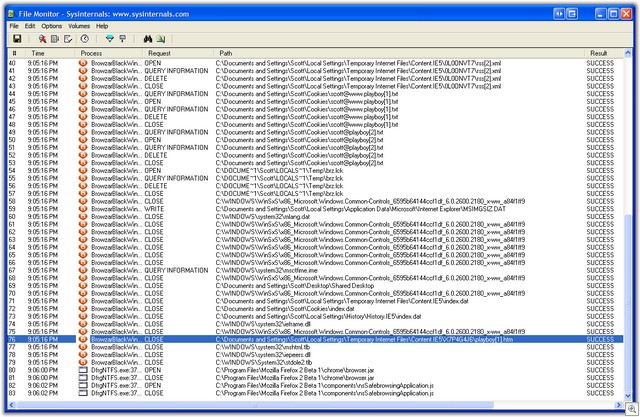Viewport: 640px width, 417px height.
Task: Click row 54 brz.lck OPEN path
Action: (279, 170)
